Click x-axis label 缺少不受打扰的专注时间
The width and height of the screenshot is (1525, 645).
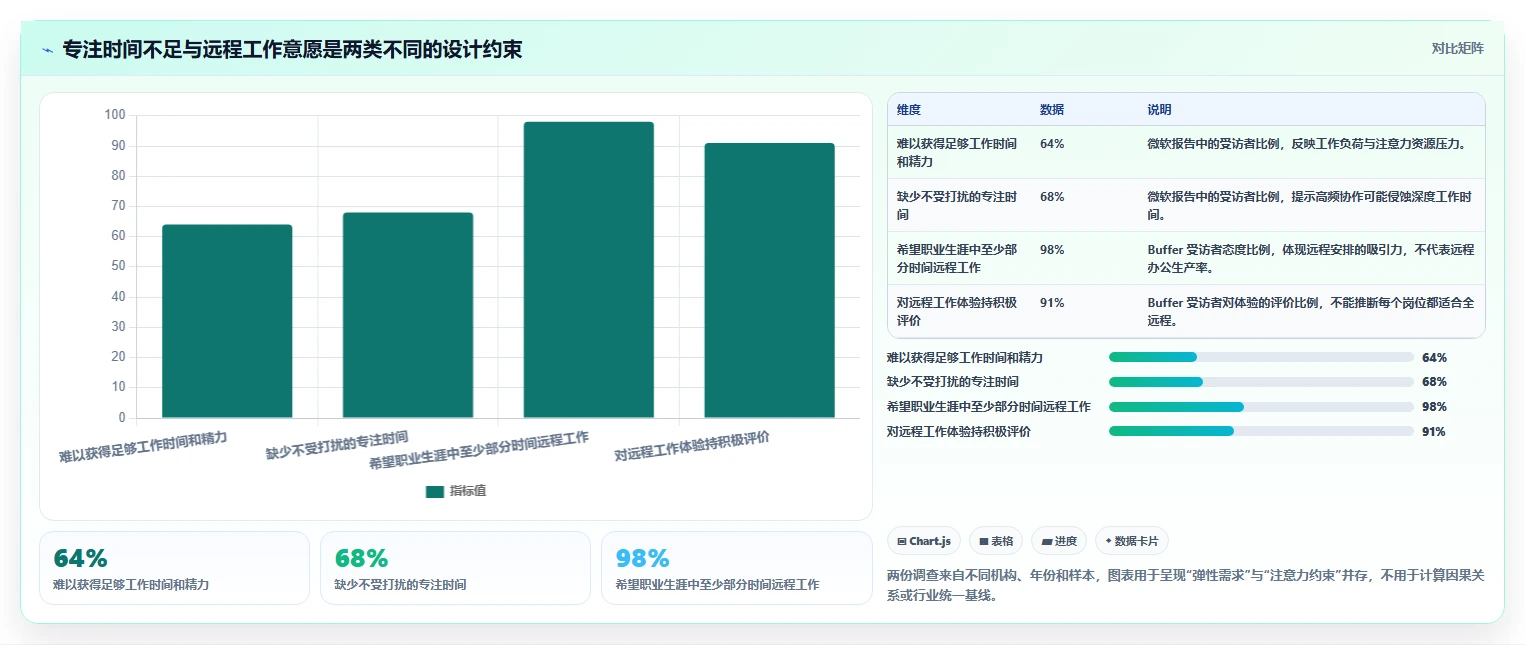tap(337, 445)
